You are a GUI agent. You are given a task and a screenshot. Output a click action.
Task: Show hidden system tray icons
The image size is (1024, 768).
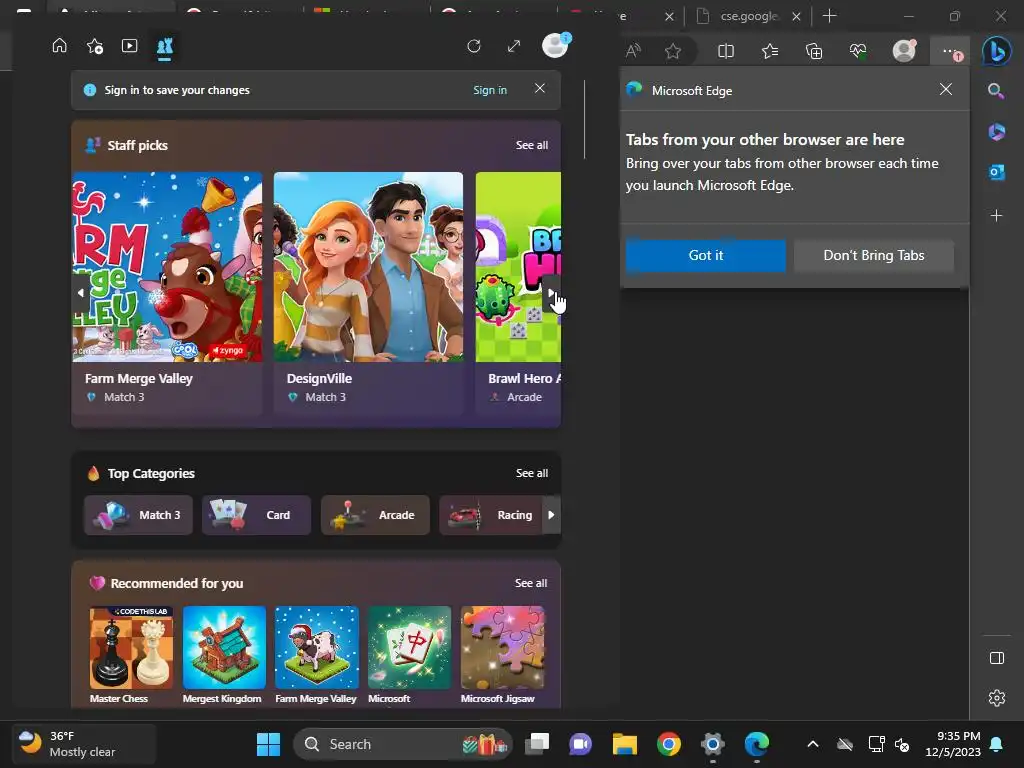click(812, 744)
